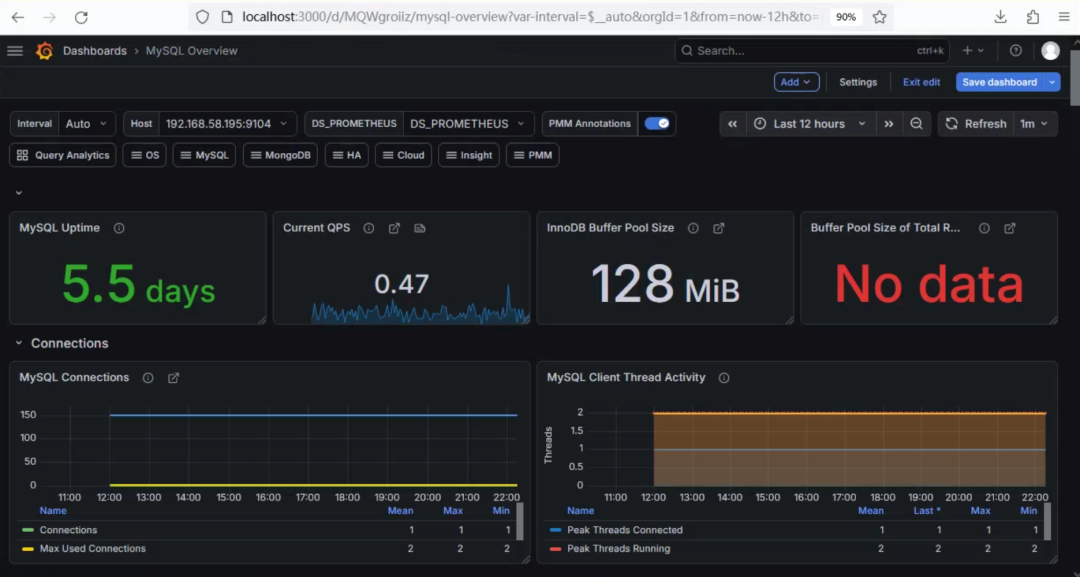
Task: Toggle Peak Threads Running legend series
Action: (x=619, y=549)
